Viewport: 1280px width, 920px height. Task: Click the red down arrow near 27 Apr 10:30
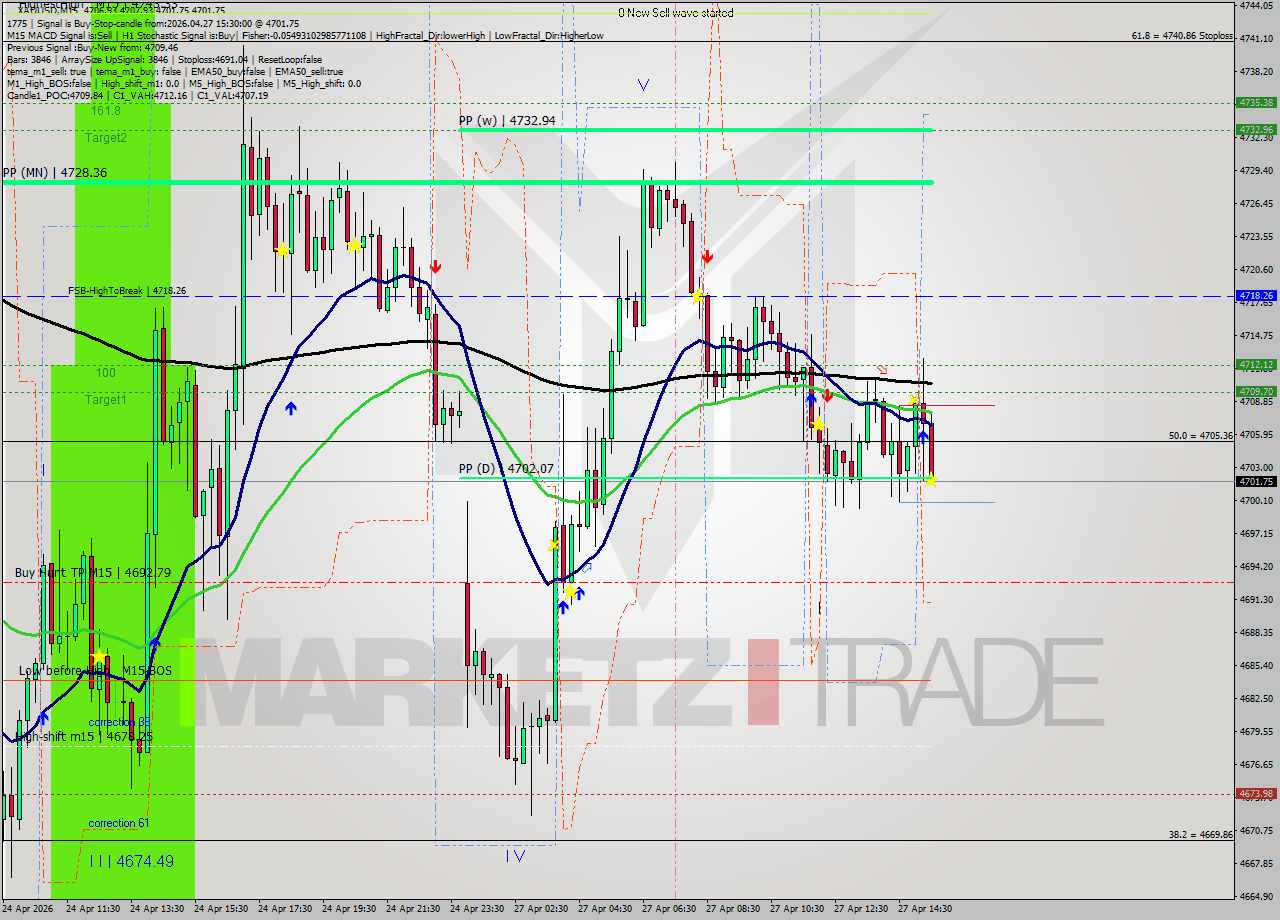pyautogui.click(x=828, y=396)
